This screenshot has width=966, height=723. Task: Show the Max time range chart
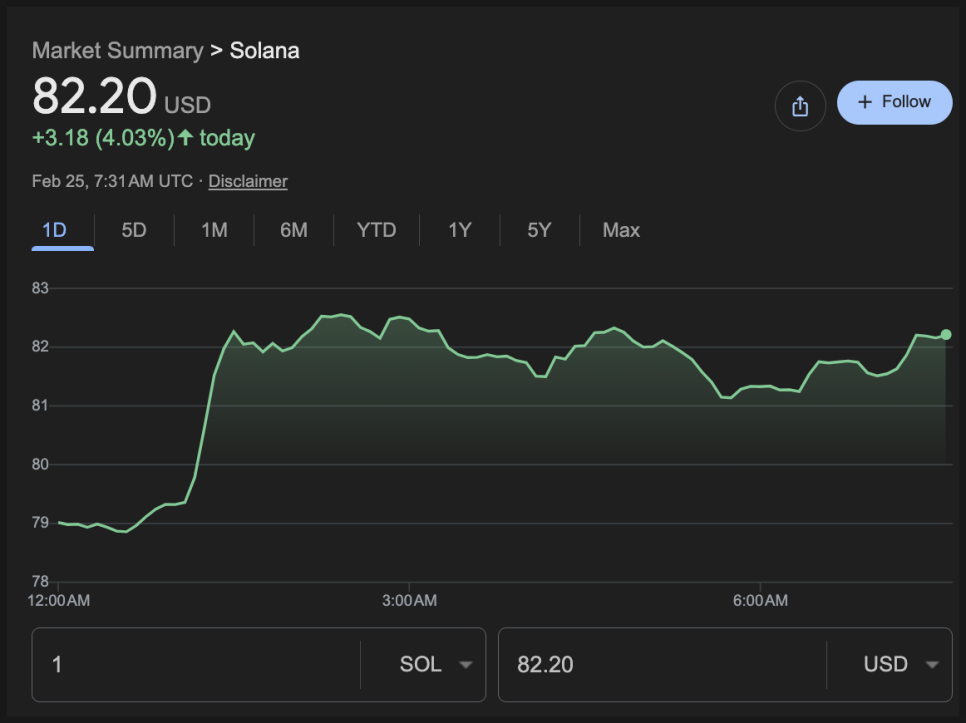(621, 230)
